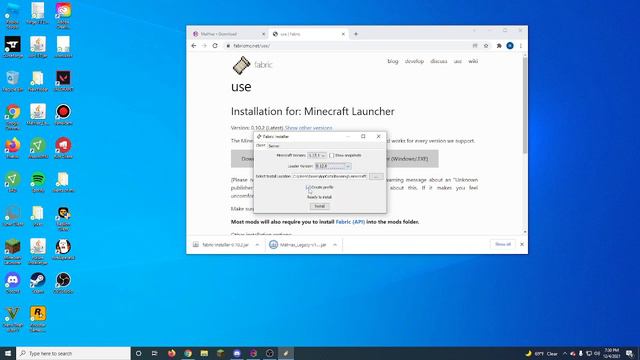This screenshot has width=640, height=360.
Task: Open the Recycle Bin desktop icon
Action: click(x=13, y=81)
